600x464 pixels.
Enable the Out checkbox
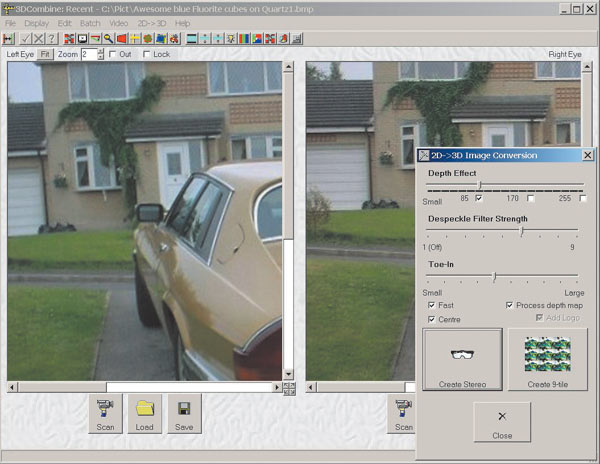point(112,54)
